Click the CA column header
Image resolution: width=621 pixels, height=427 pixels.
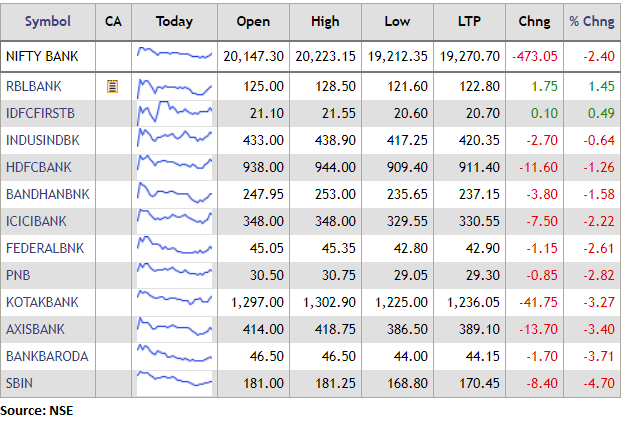tap(113, 21)
